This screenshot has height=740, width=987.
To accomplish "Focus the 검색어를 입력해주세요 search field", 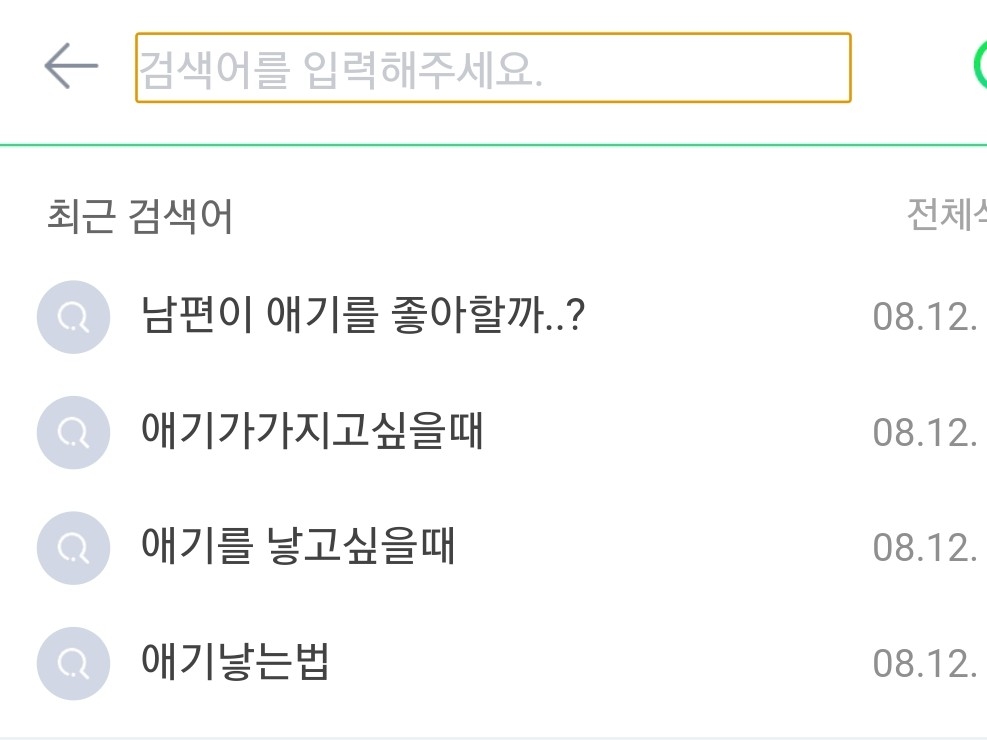I will point(492,68).
